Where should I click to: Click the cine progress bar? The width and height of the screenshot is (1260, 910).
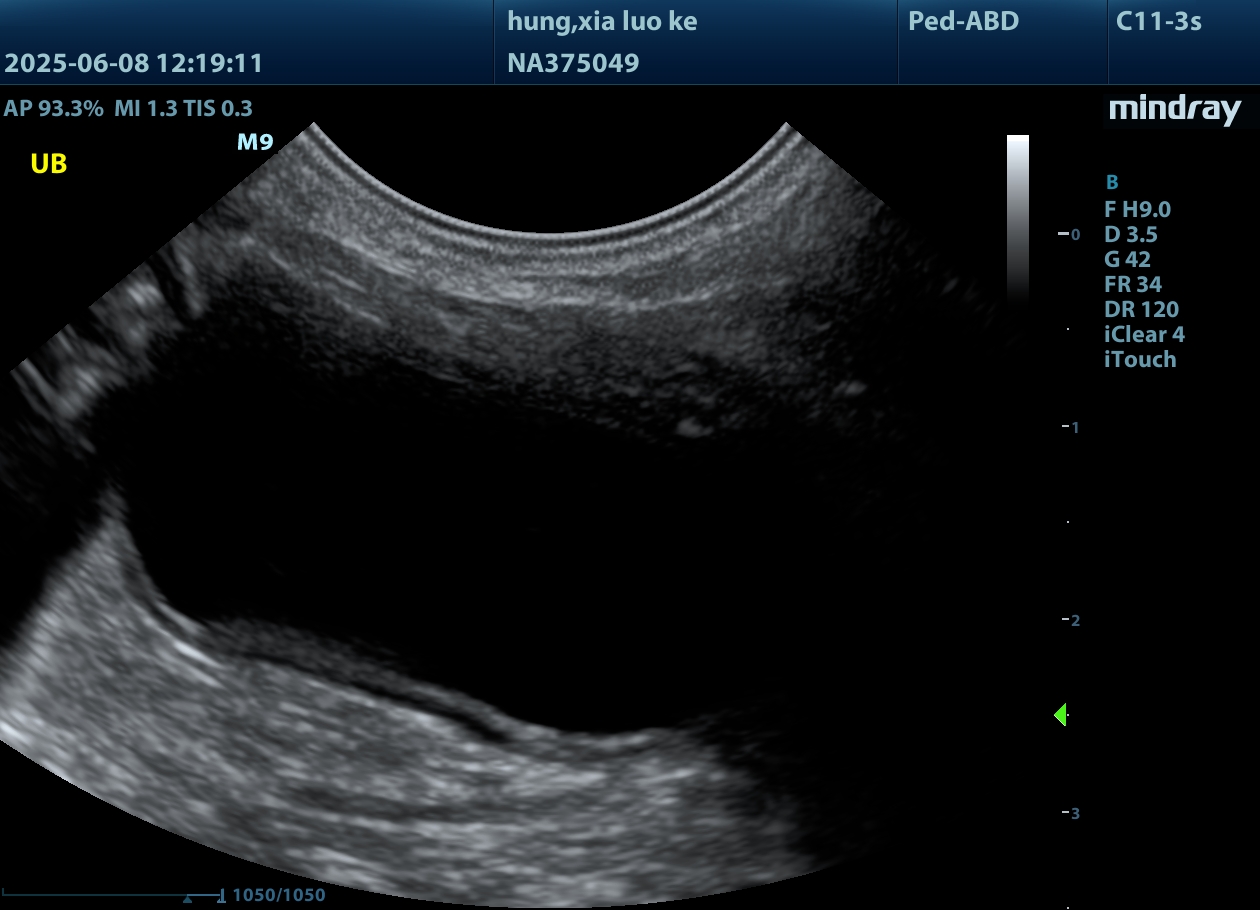[112, 895]
